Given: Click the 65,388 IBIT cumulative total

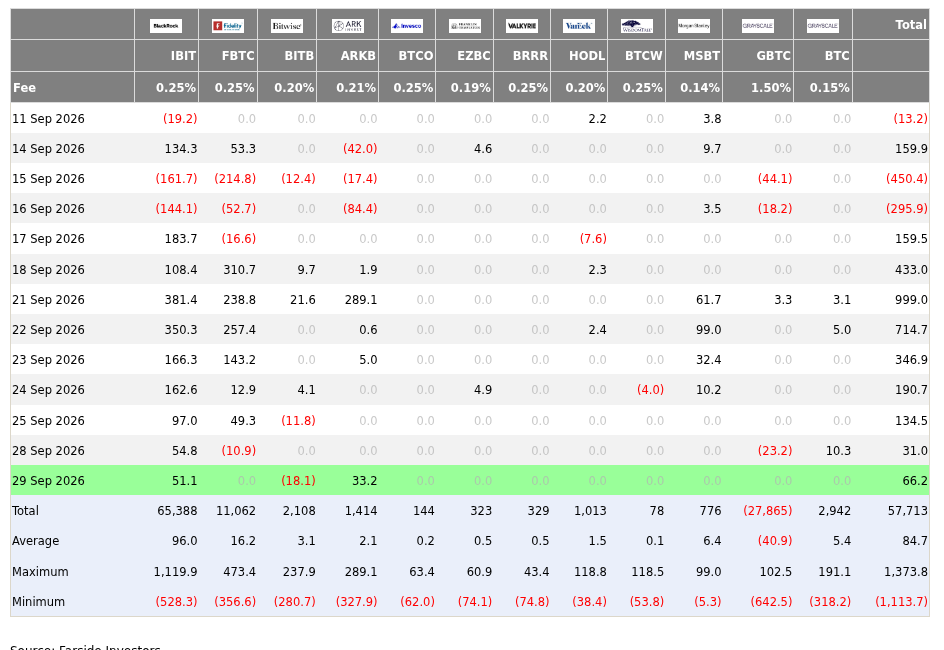Looking at the screenshot, I should coord(177,511).
